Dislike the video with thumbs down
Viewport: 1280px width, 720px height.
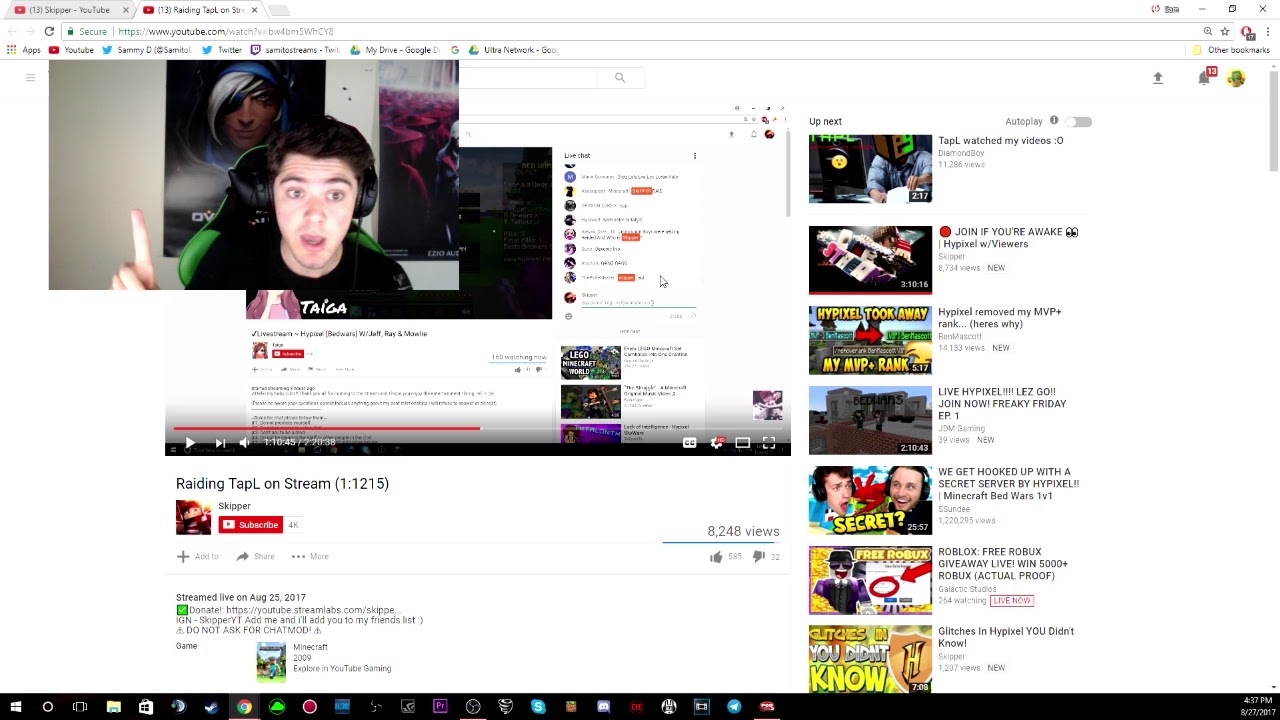point(758,557)
